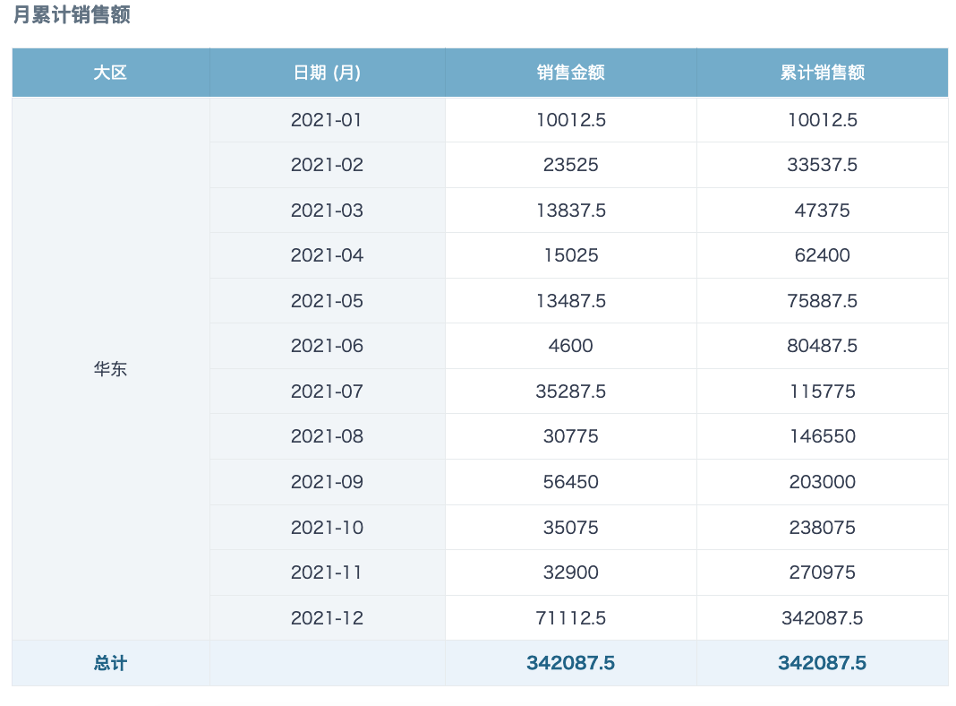Select the 2021-06 date cell

click(x=327, y=346)
